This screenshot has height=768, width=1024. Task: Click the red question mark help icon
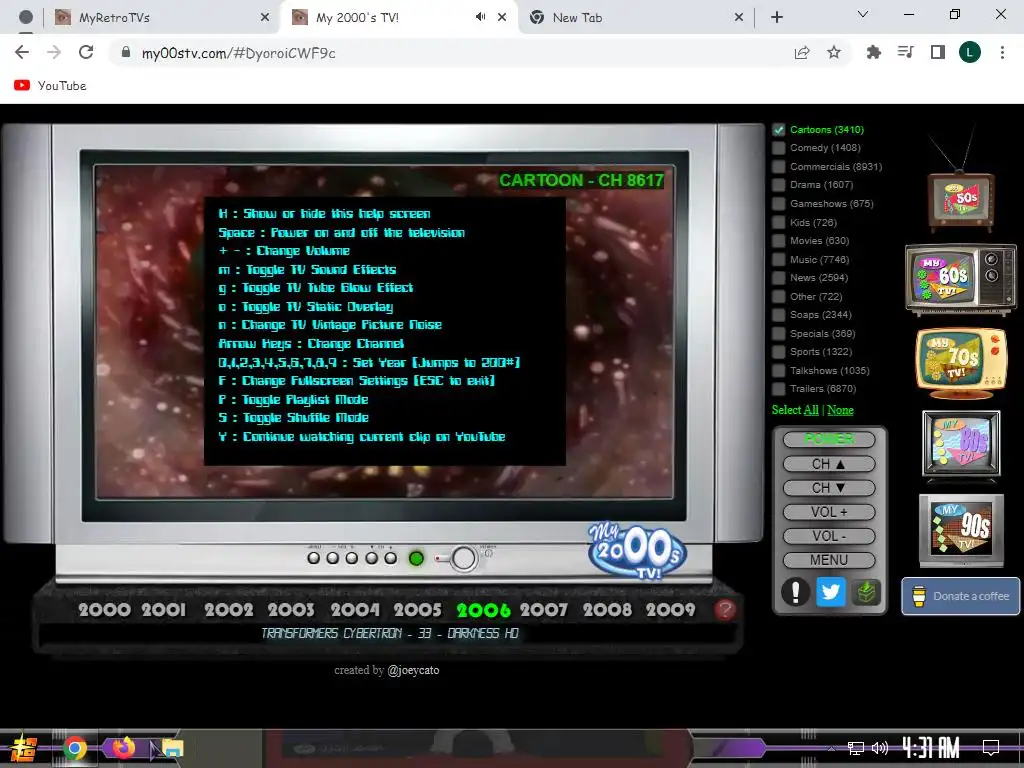point(725,609)
